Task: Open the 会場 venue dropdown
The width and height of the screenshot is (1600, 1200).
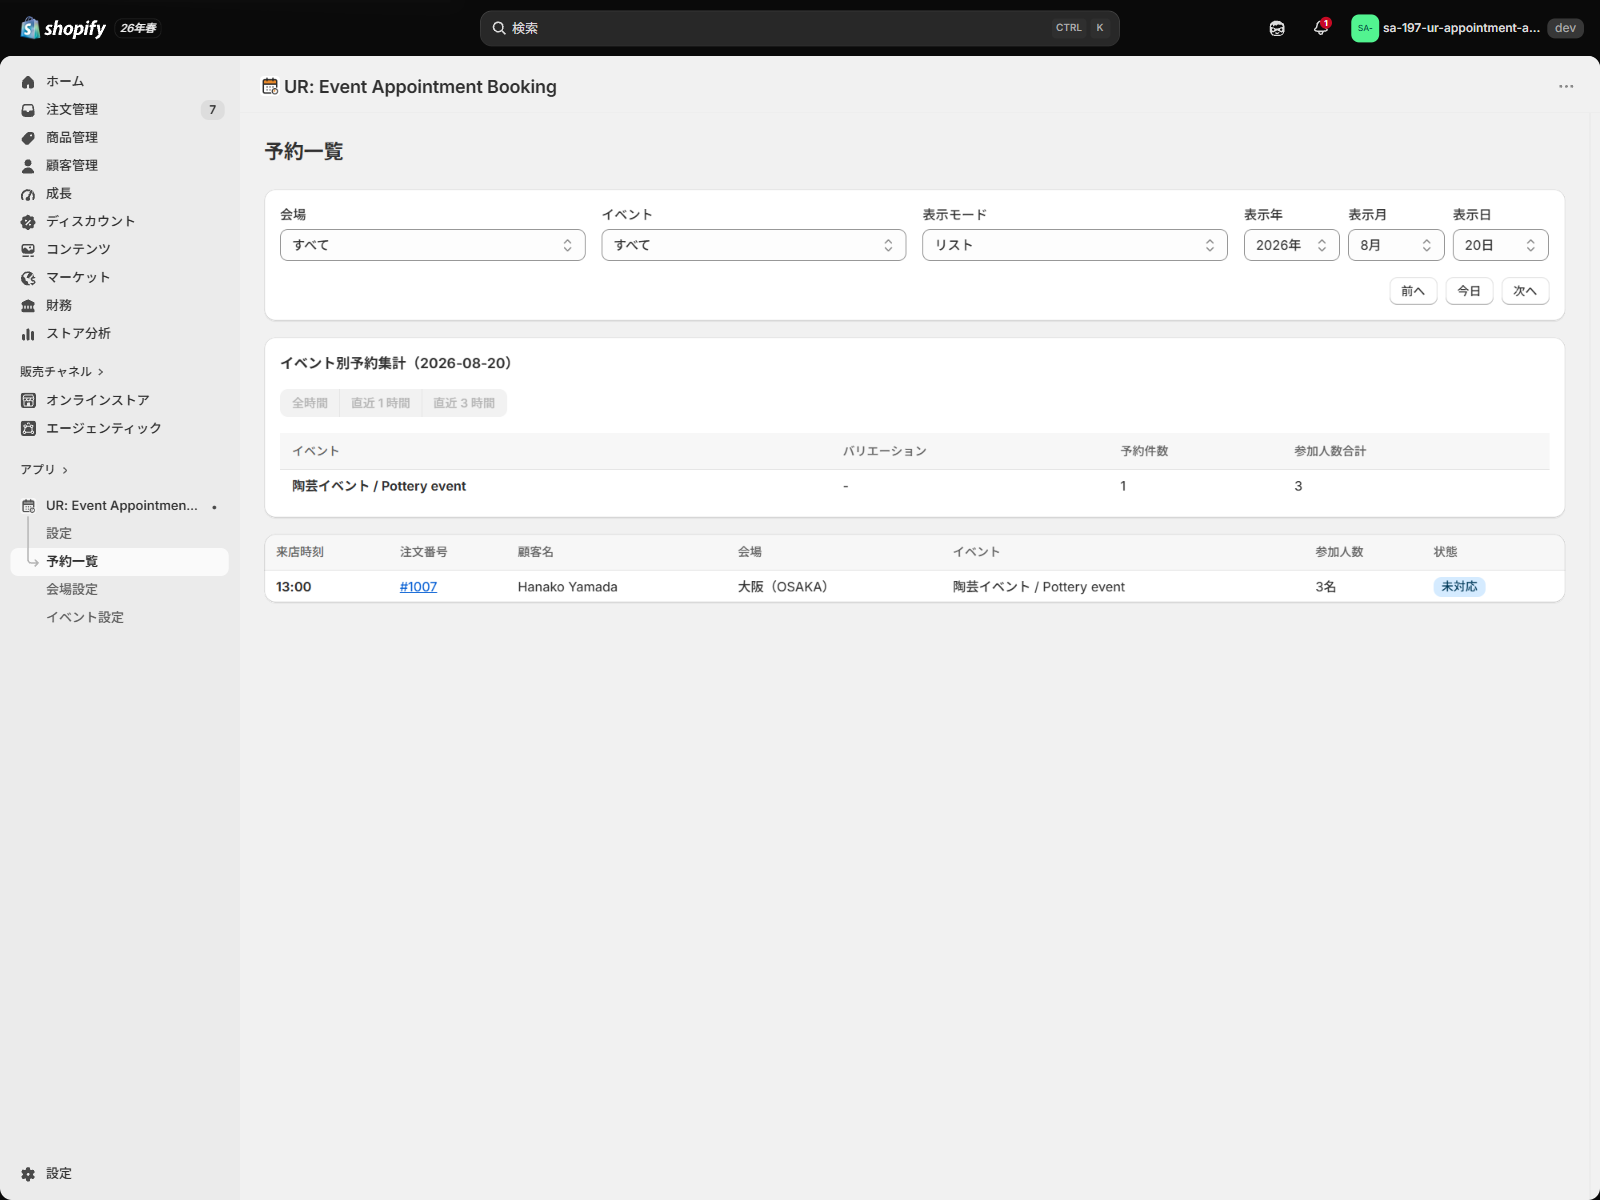Action: tap(433, 245)
